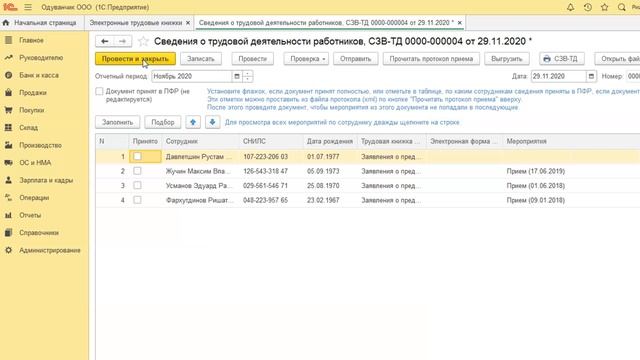Go back with left arrow button
This screenshot has width=640, height=360.
(x=104, y=41)
